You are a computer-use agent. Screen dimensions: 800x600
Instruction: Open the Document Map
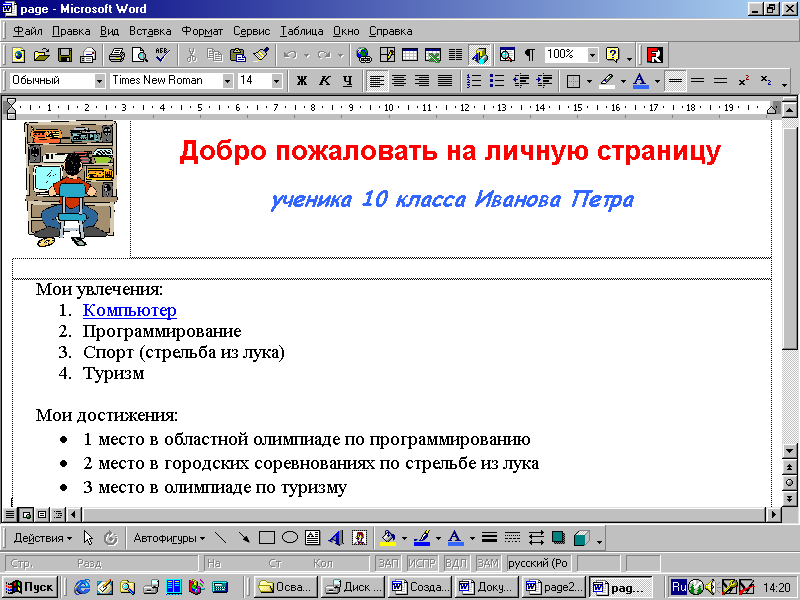coord(507,55)
